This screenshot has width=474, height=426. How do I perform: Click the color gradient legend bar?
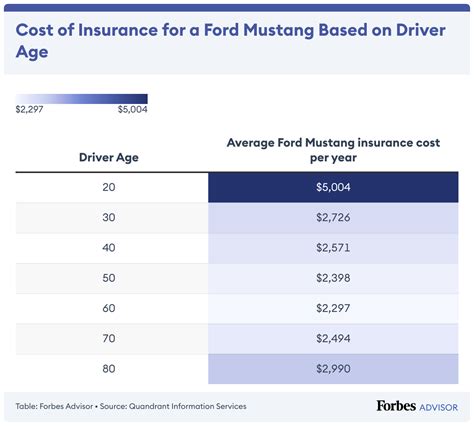pos(82,99)
